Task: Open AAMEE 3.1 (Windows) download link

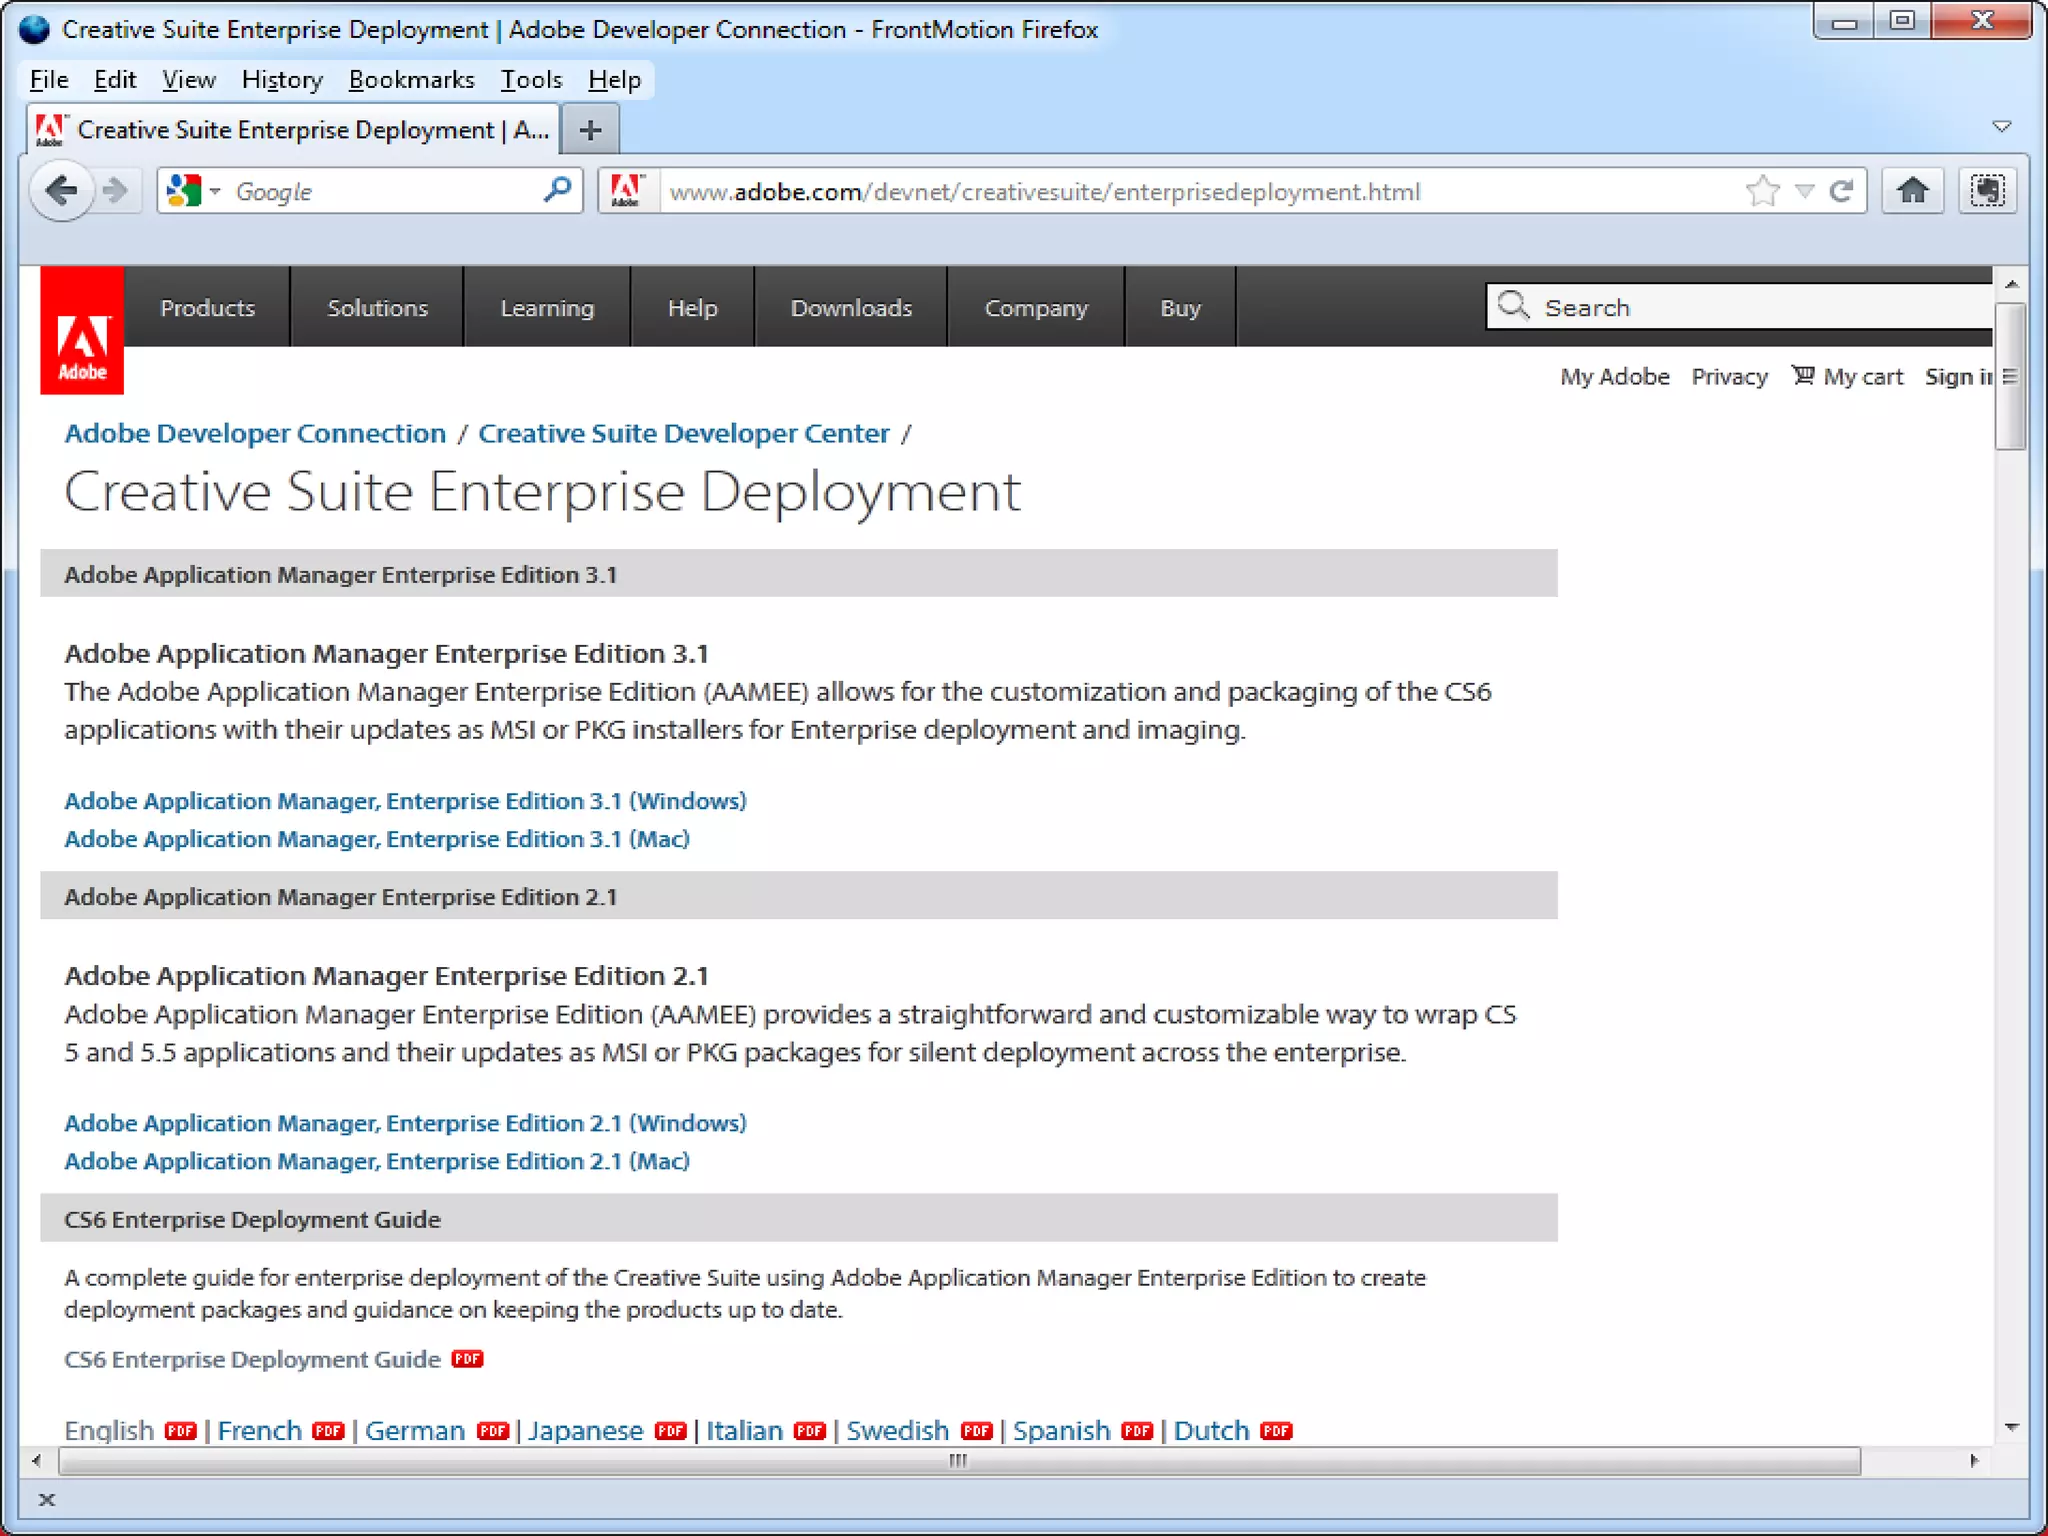Action: (x=405, y=801)
